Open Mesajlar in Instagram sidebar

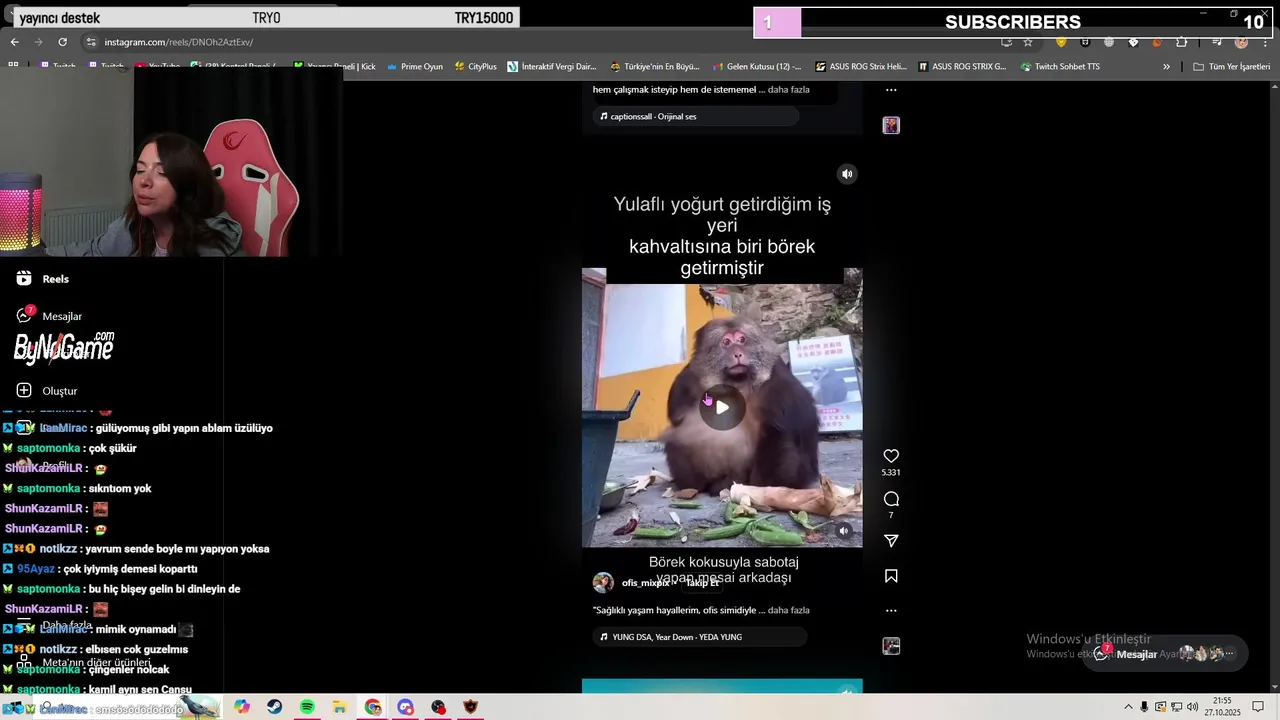coord(50,316)
